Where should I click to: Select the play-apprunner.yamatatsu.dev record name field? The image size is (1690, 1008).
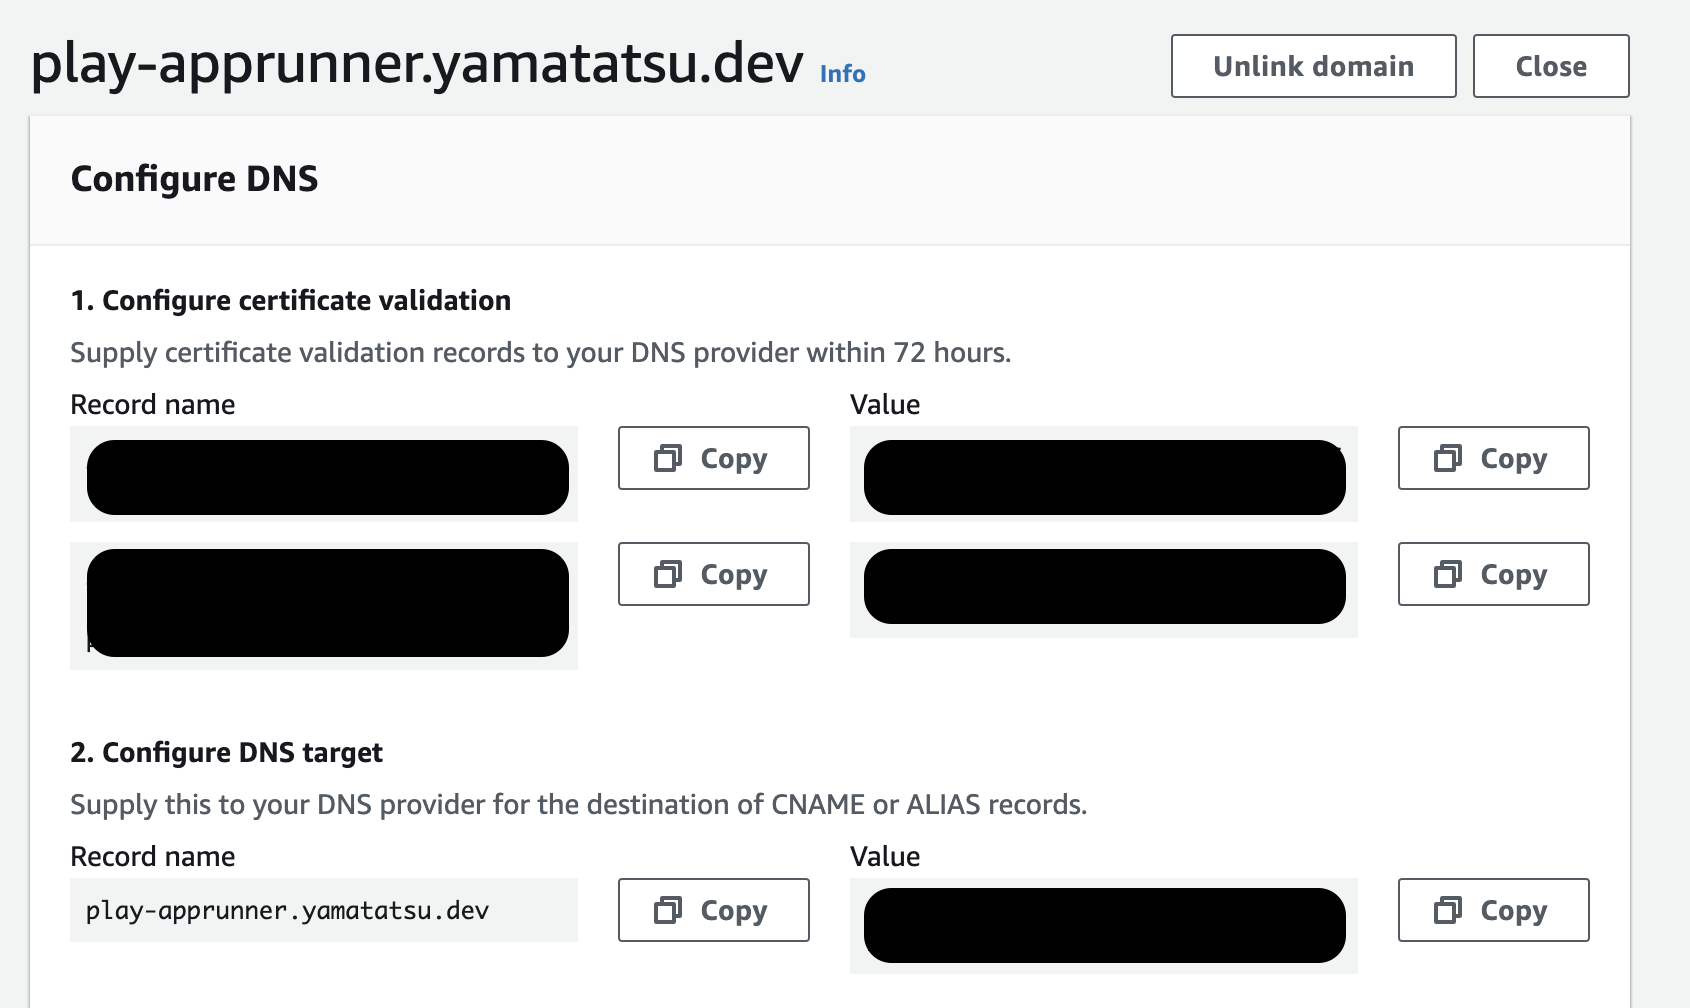pos(322,910)
